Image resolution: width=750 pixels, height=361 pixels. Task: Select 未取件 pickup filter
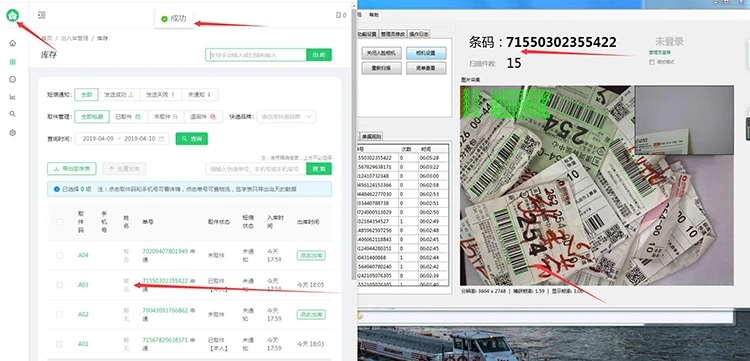pos(166,117)
